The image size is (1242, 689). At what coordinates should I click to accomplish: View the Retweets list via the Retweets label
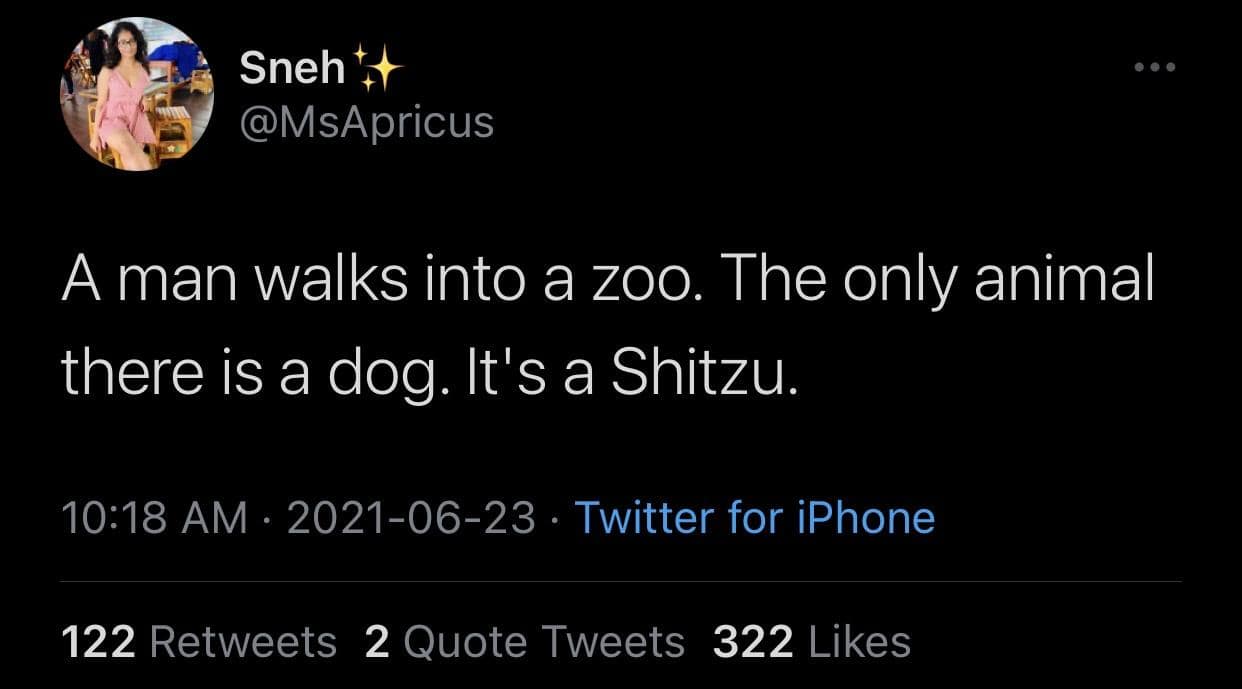[243, 641]
